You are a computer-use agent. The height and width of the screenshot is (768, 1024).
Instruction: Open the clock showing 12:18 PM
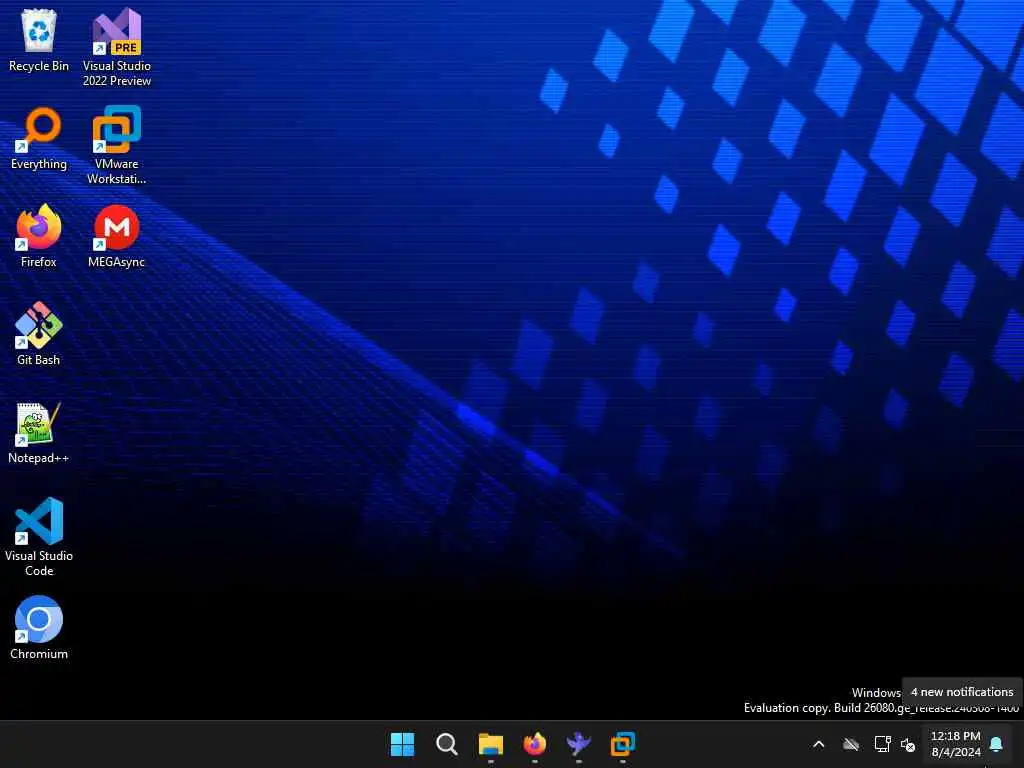tap(955, 744)
